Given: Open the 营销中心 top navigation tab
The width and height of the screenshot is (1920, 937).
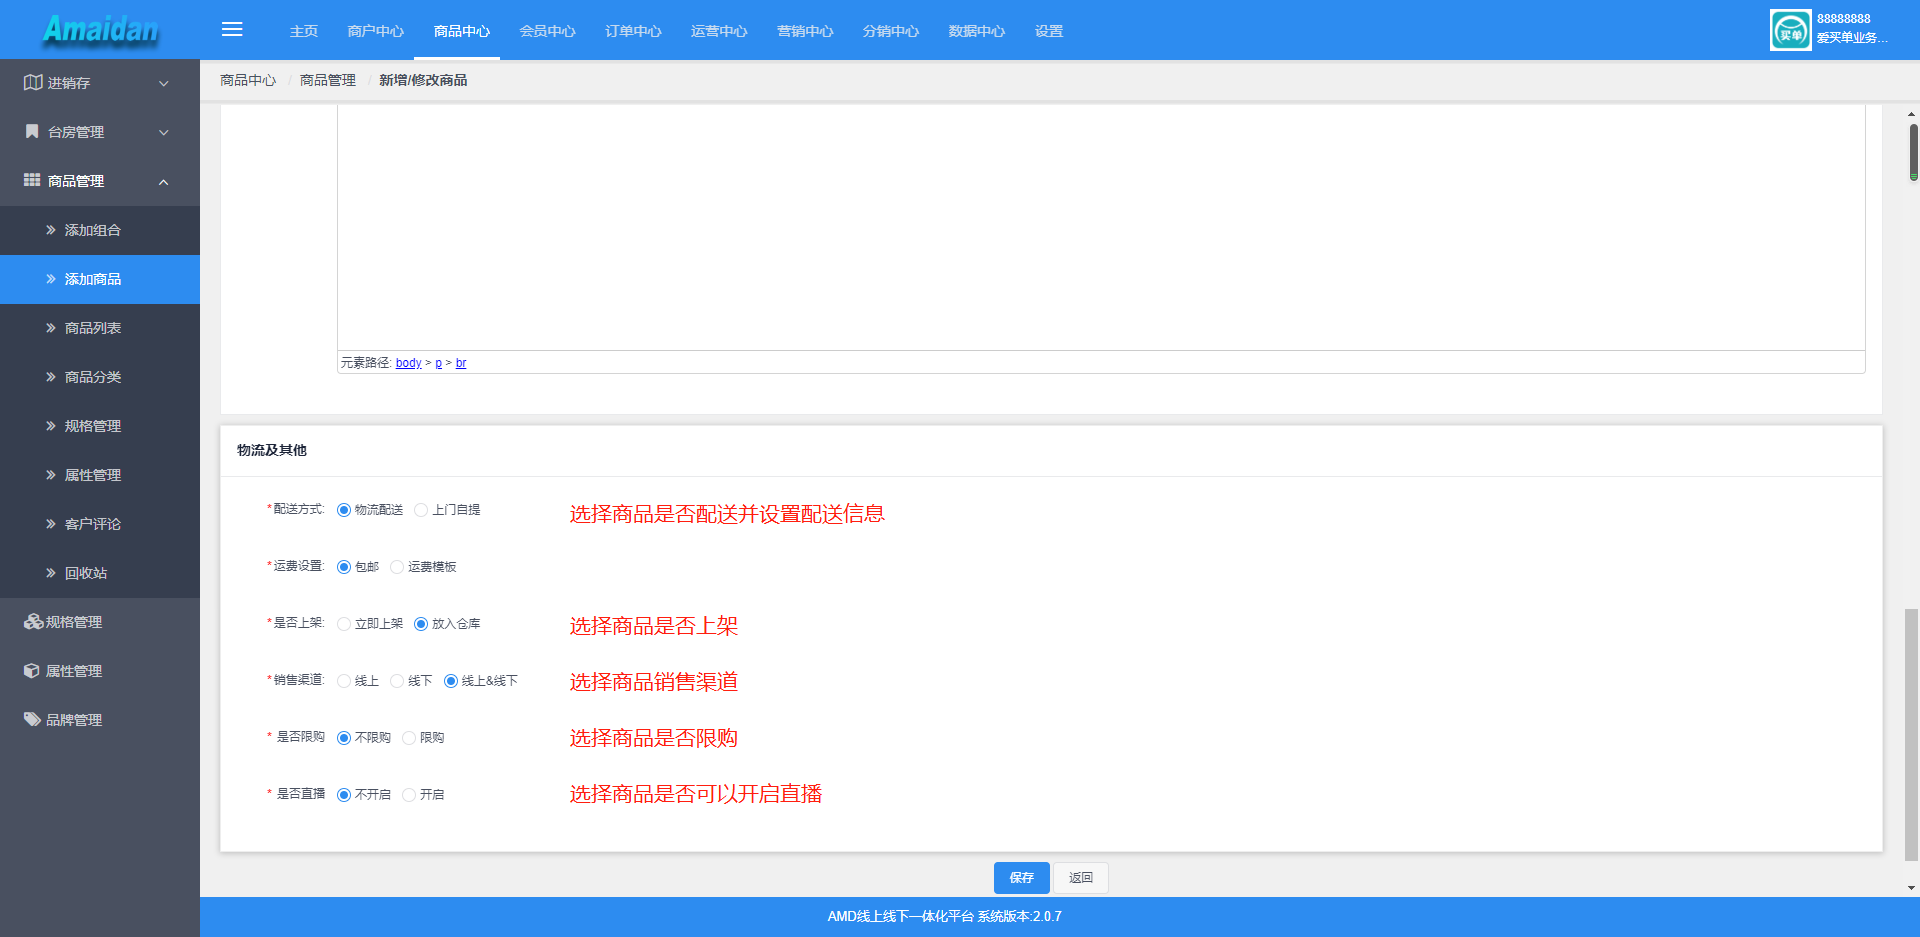Looking at the screenshot, I should pos(806,31).
